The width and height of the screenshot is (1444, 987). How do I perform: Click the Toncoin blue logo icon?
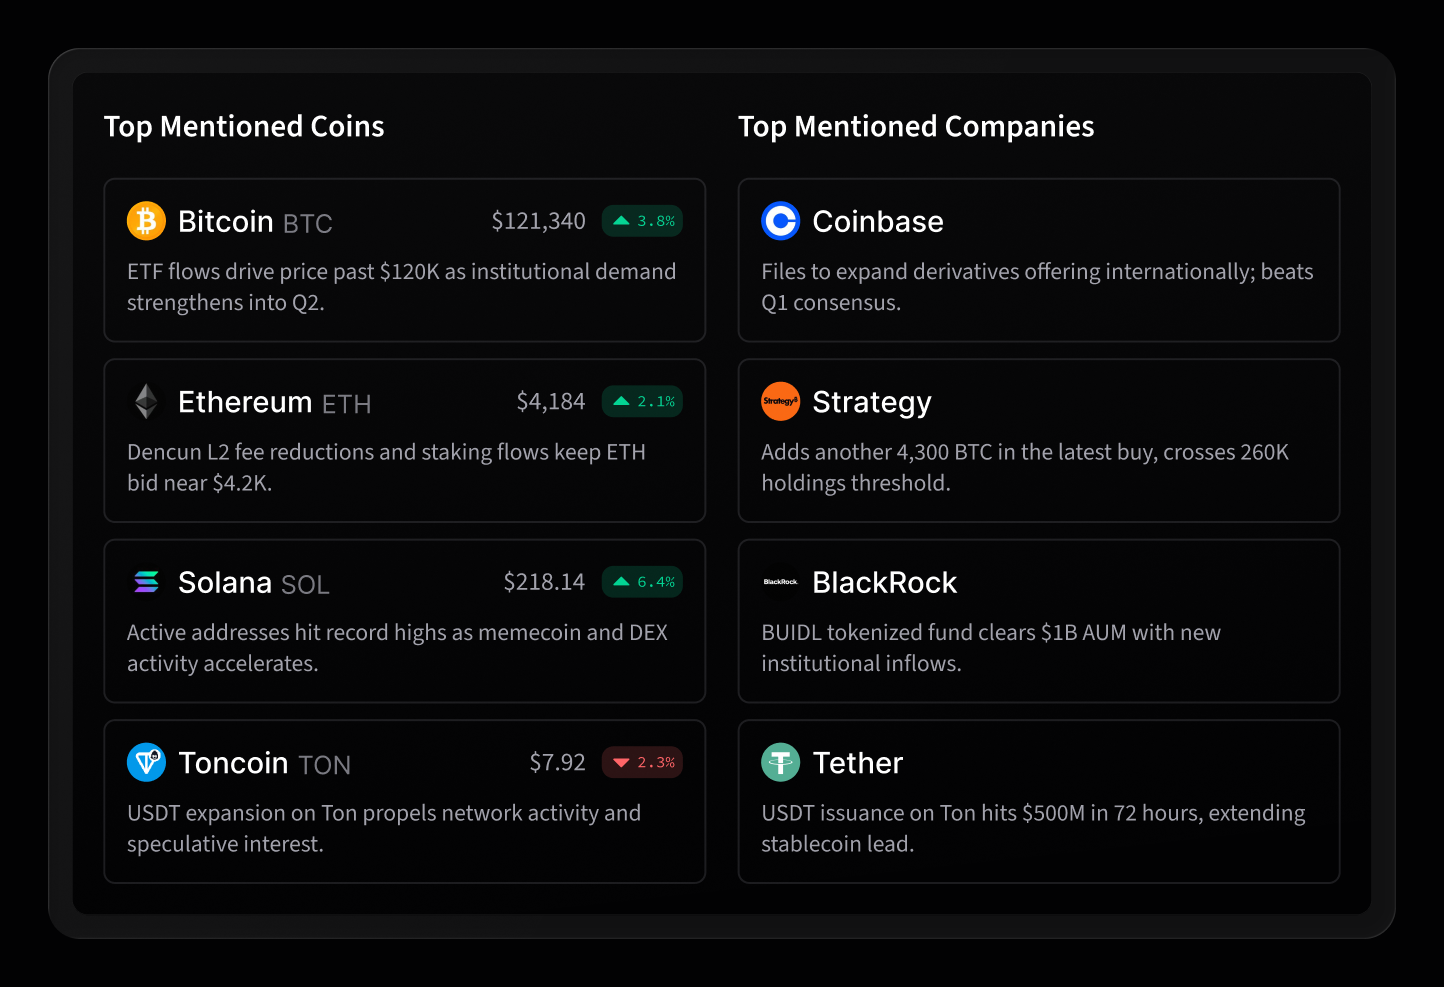(x=146, y=762)
